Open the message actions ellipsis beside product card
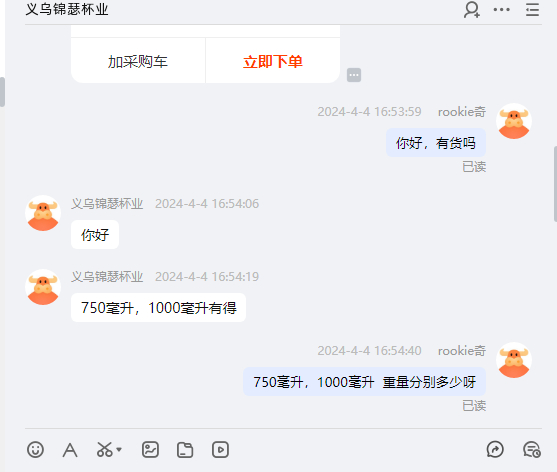 [354, 75]
